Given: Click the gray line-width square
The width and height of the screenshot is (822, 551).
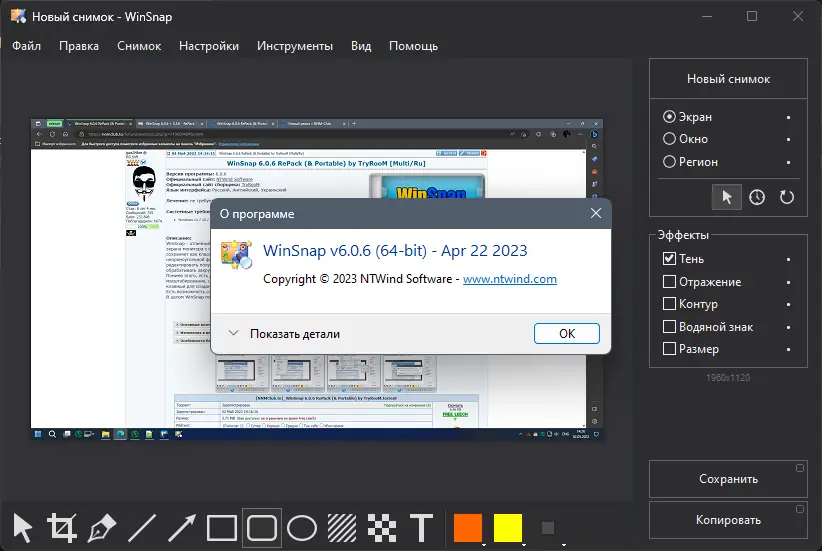Looking at the screenshot, I should coord(548,527).
